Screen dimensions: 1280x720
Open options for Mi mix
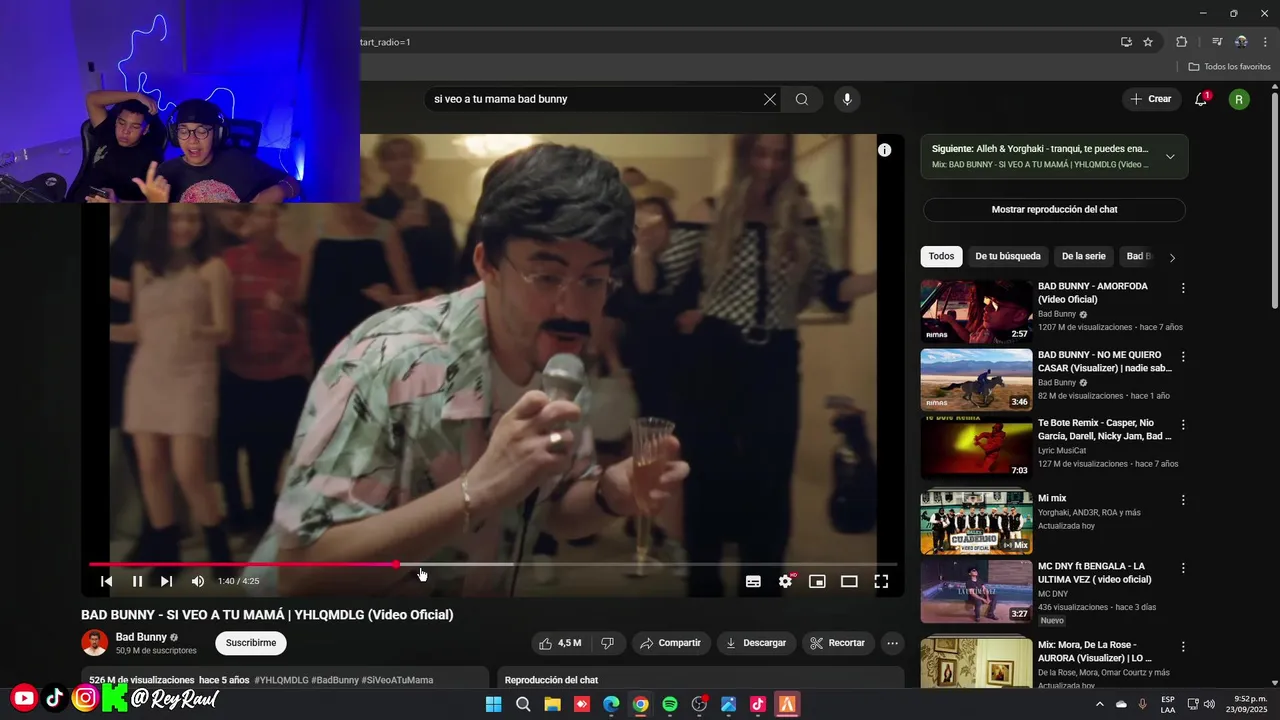point(1183,500)
